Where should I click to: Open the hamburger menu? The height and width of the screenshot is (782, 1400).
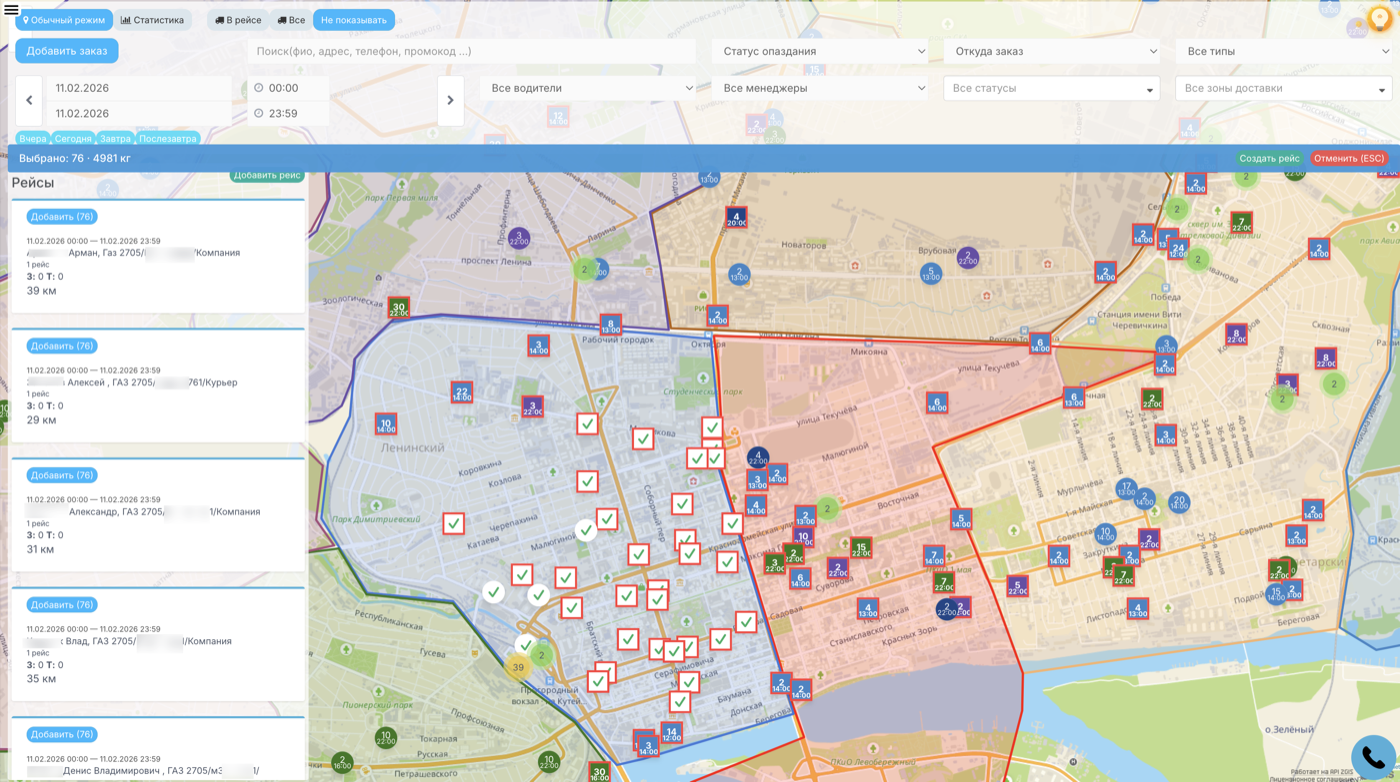click(x=11, y=10)
